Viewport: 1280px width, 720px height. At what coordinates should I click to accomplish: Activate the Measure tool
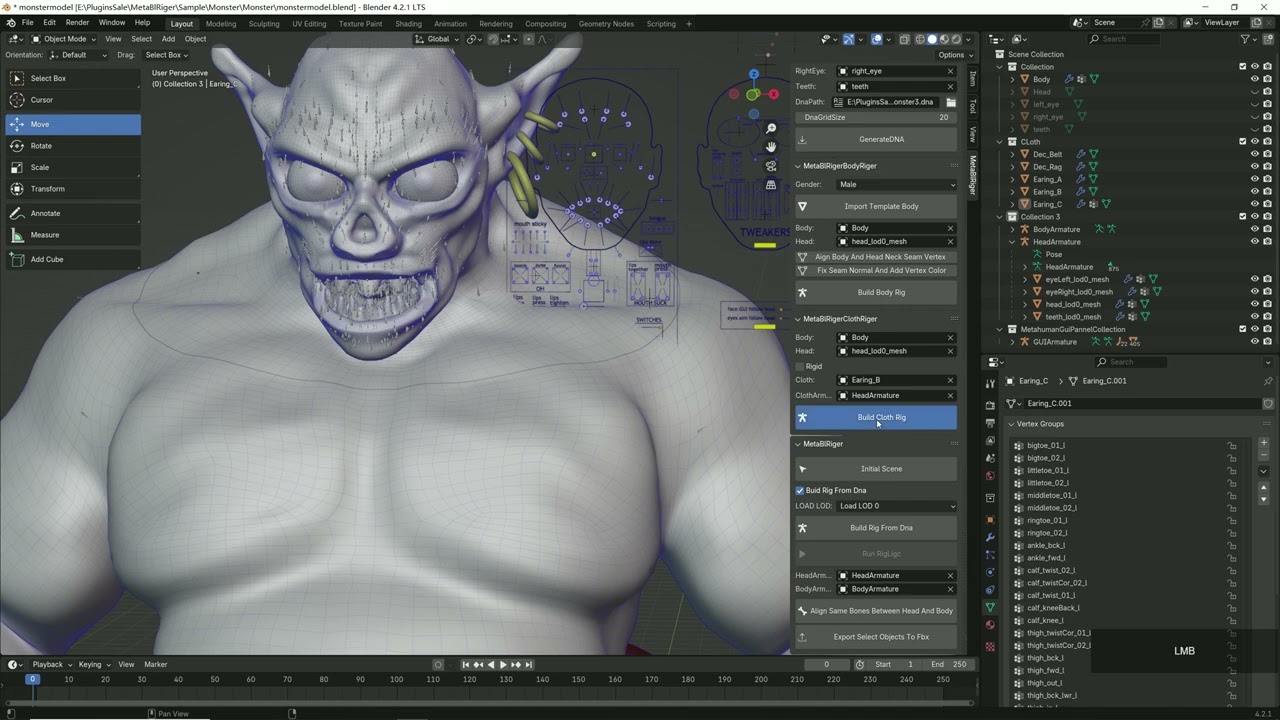pyautogui.click(x=72, y=235)
